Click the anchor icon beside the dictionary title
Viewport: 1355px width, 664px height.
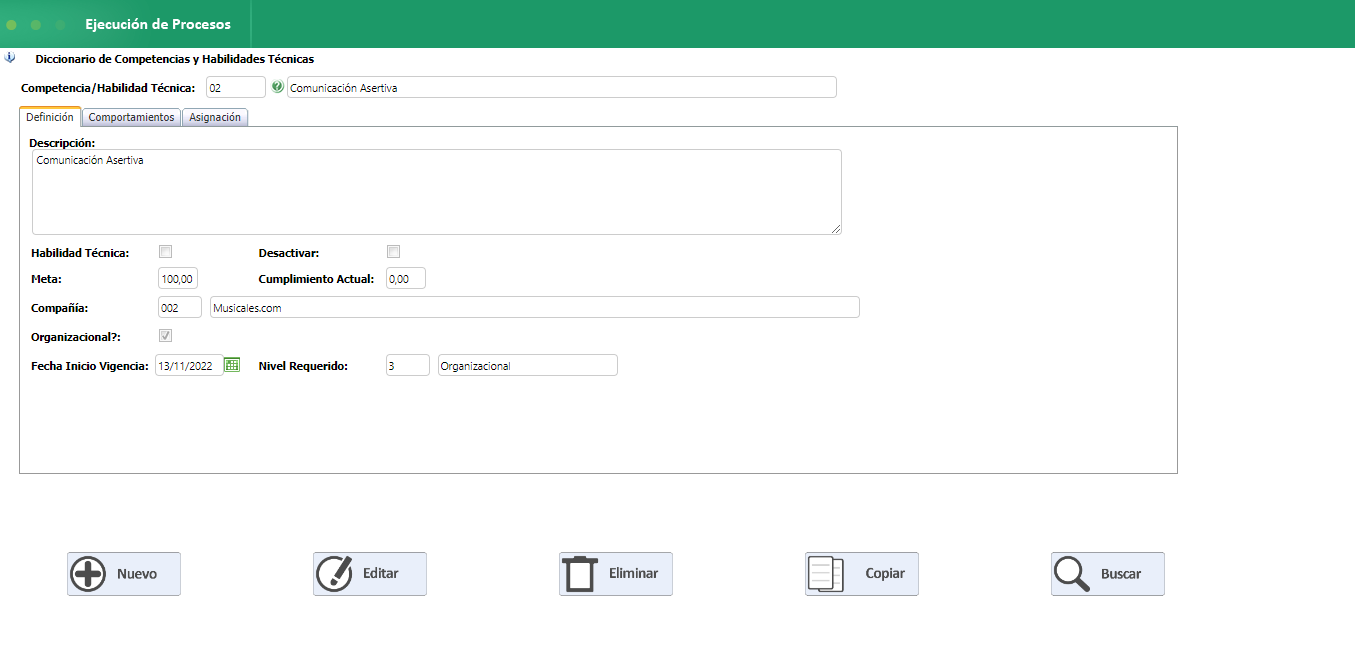(x=10, y=58)
